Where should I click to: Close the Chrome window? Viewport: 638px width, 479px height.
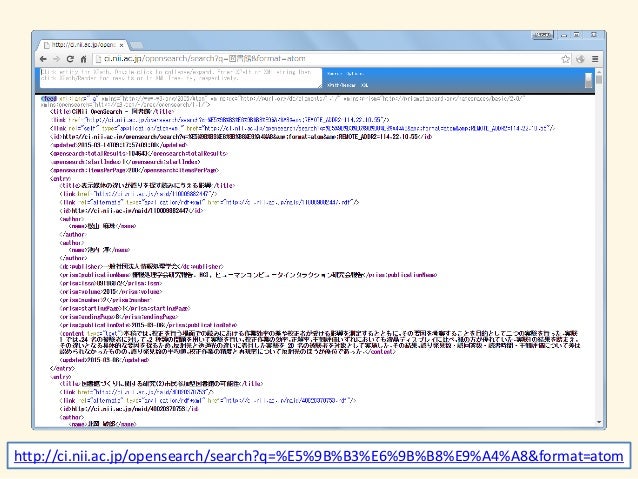pos(594,35)
